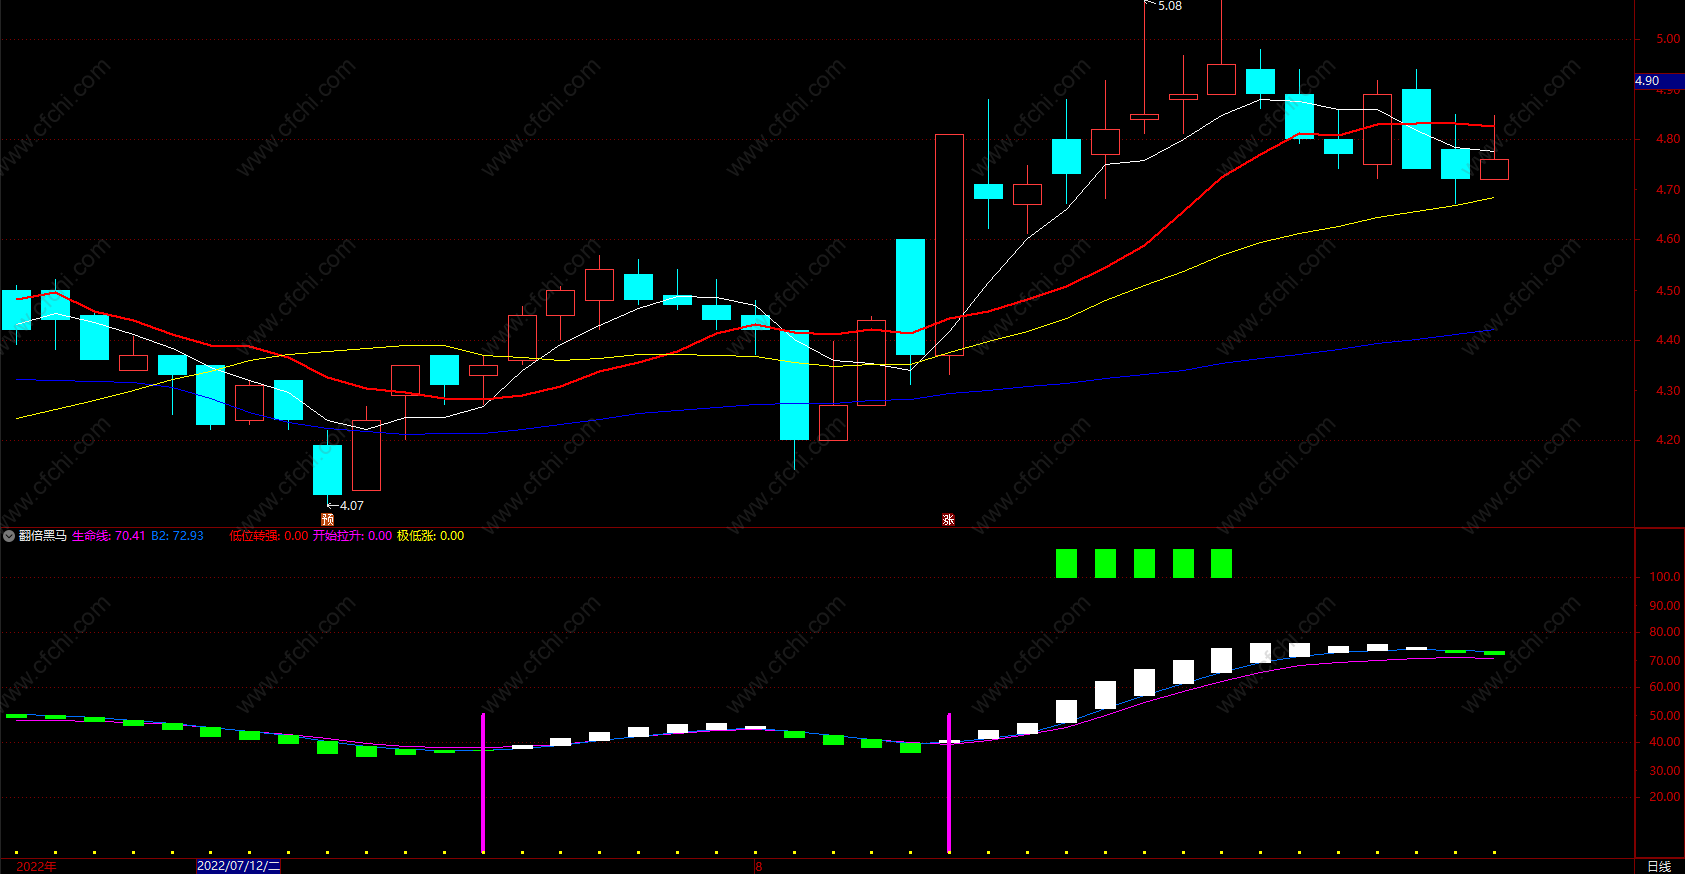The width and height of the screenshot is (1685, 874).
Task: Select the 开始拉升: 0.00 readout
Action: pyautogui.click(x=353, y=536)
